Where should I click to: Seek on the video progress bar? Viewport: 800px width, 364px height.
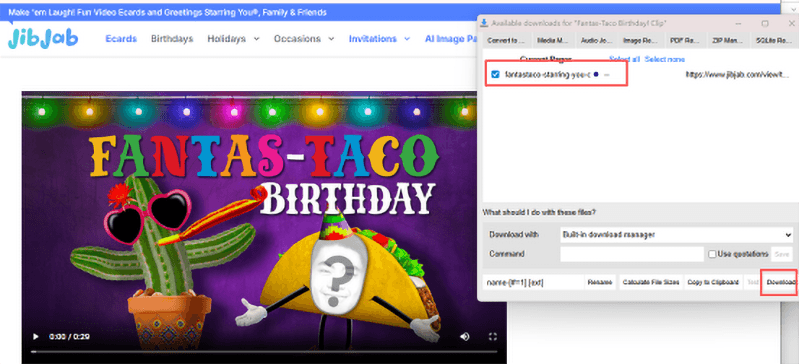point(264,352)
